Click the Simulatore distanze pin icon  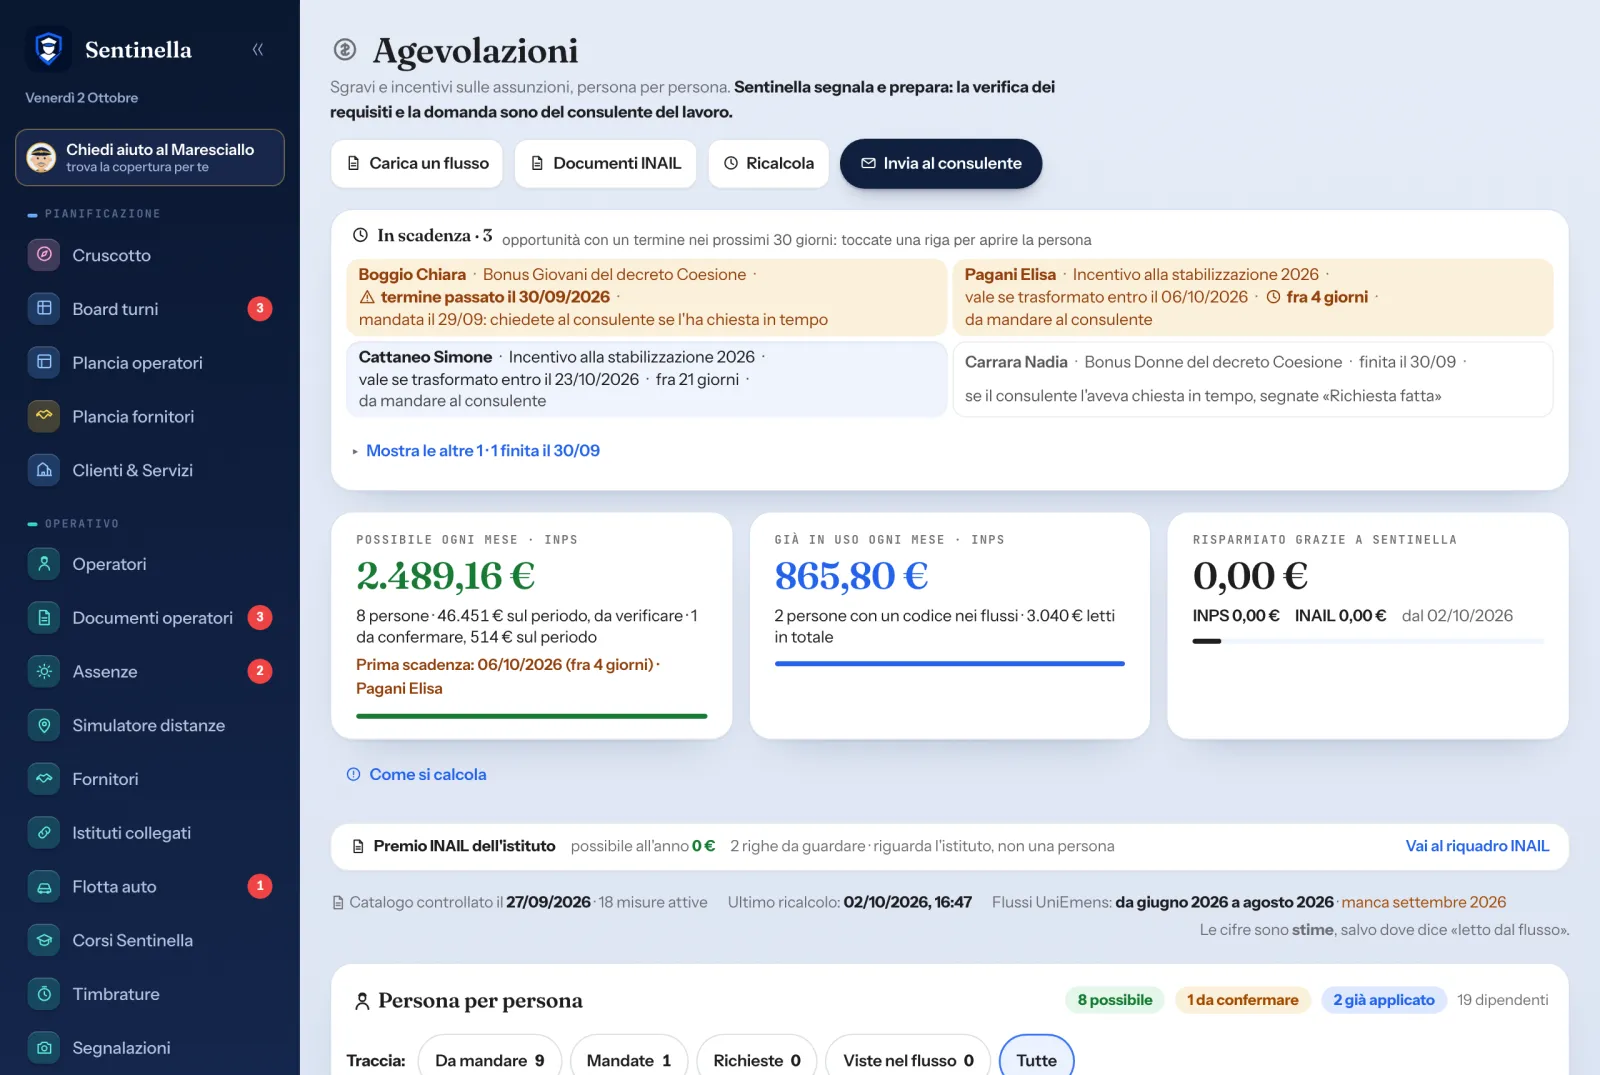[44, 725]
